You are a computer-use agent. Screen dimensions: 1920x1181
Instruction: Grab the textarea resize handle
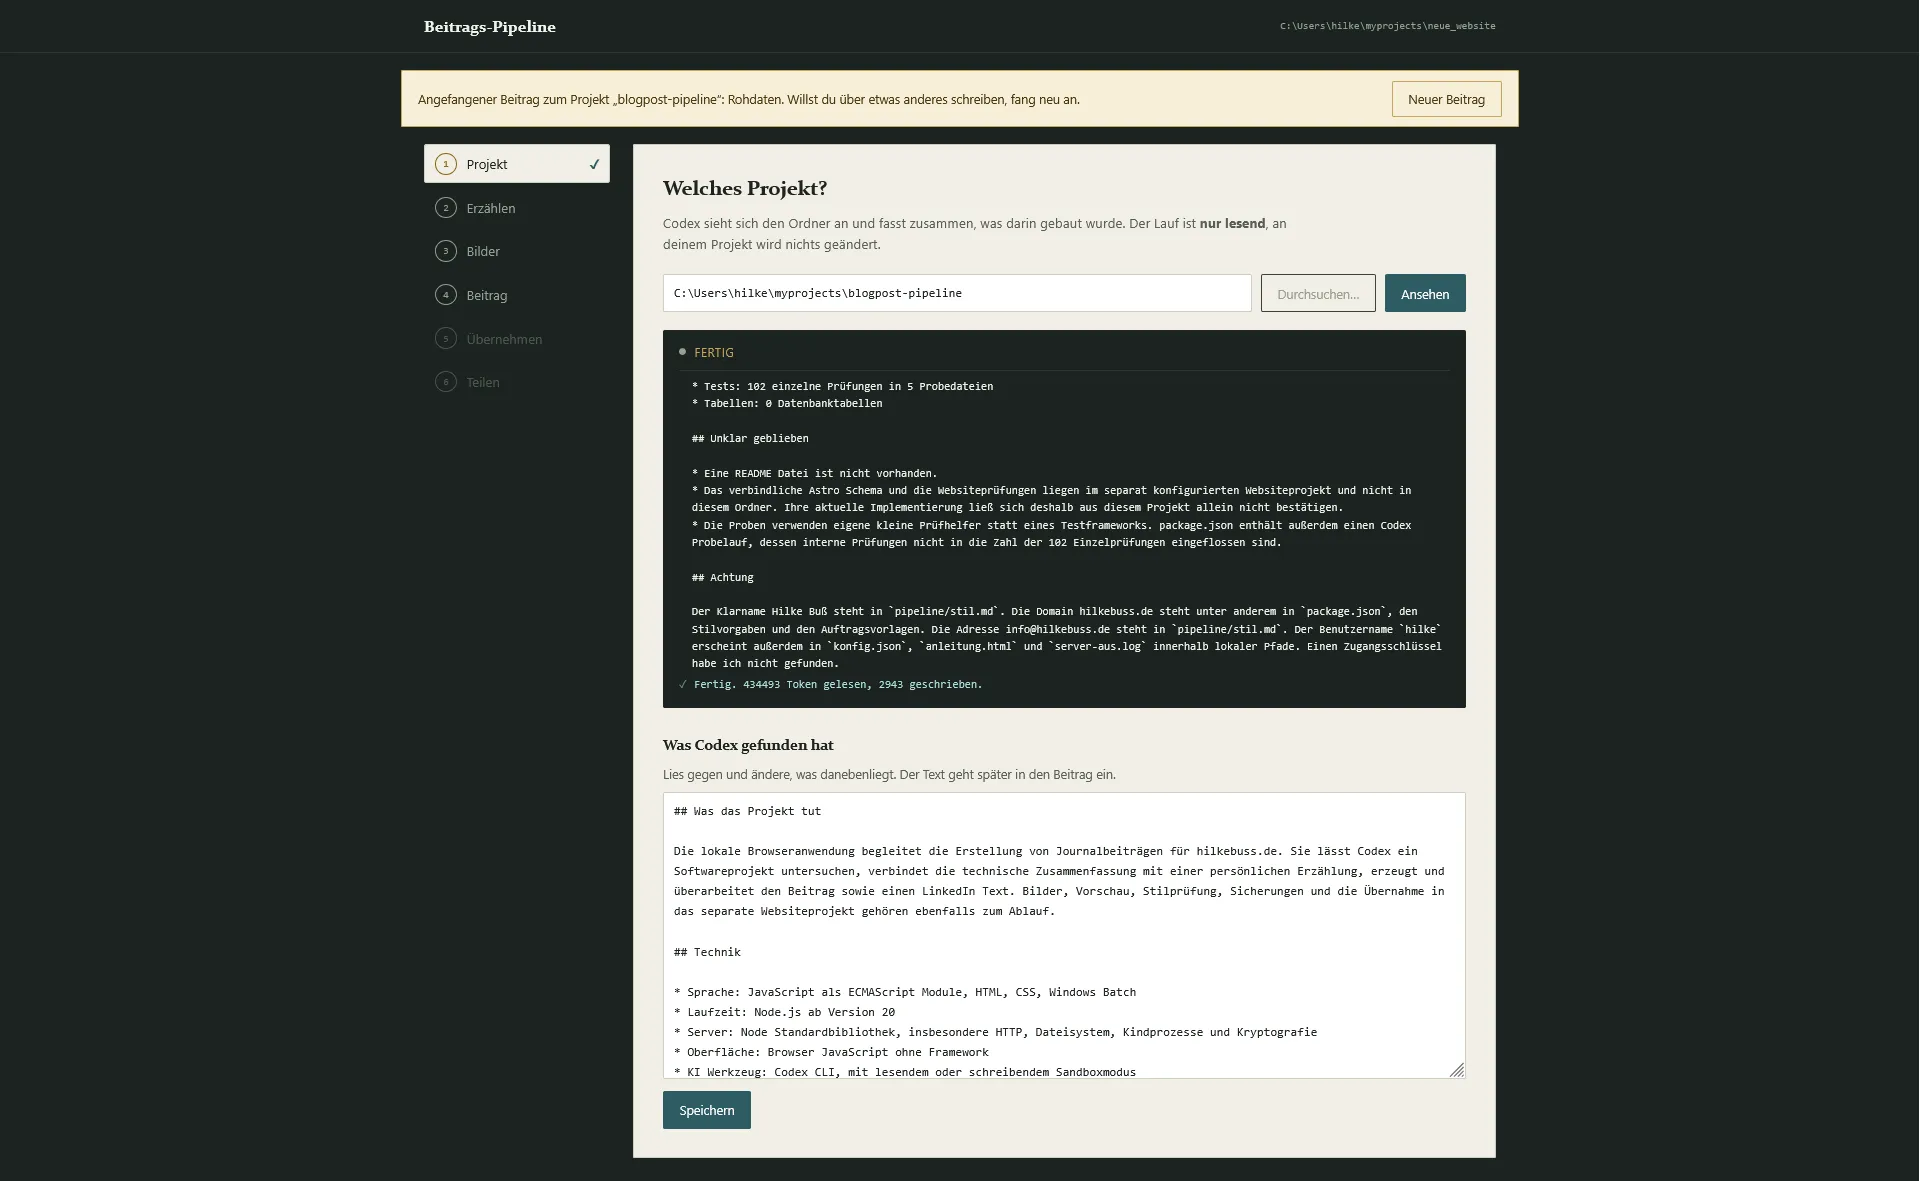pos(1457,1070)
